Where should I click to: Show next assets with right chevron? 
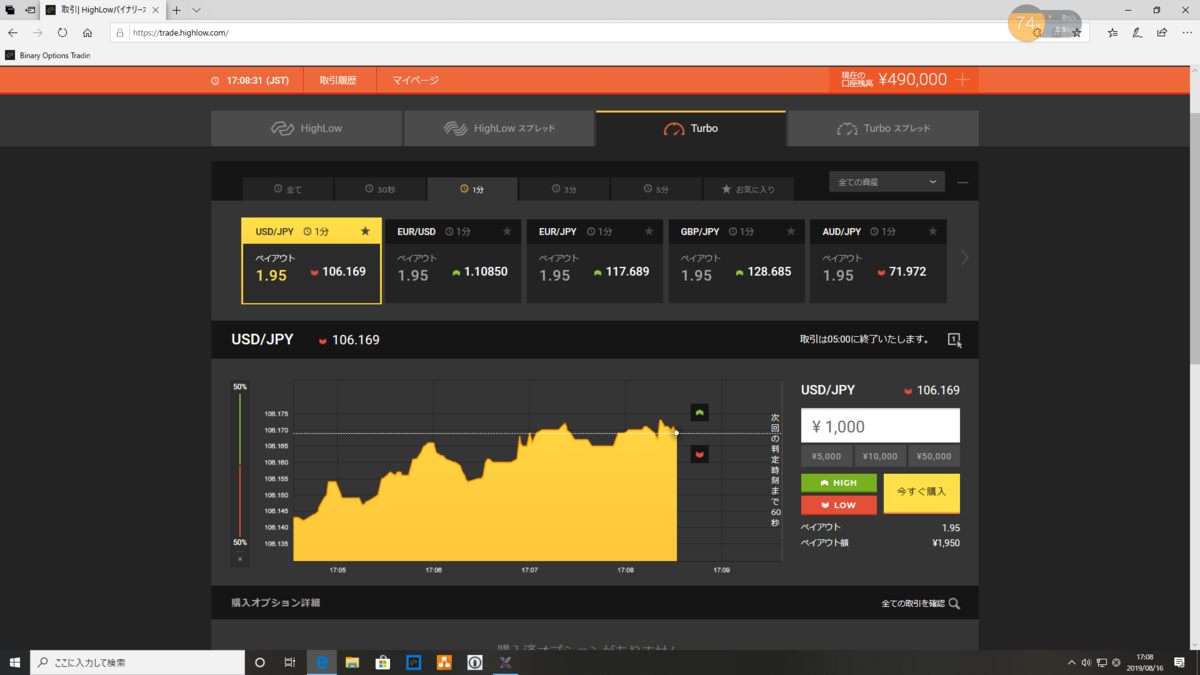click(964, 258)
